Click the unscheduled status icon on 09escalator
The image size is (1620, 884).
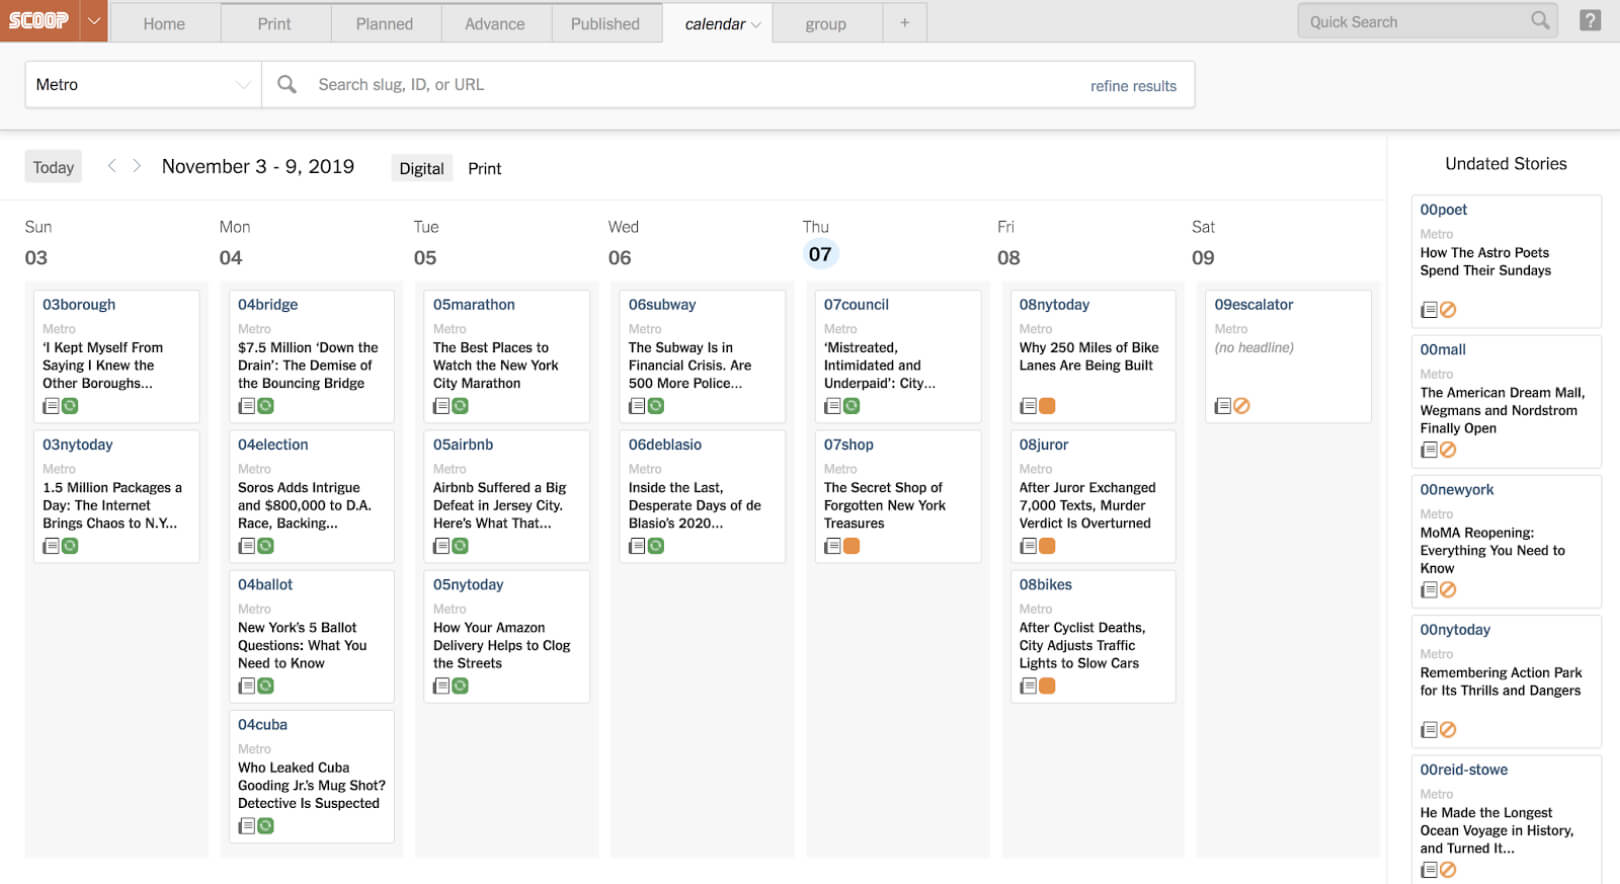coord(1242,406)
